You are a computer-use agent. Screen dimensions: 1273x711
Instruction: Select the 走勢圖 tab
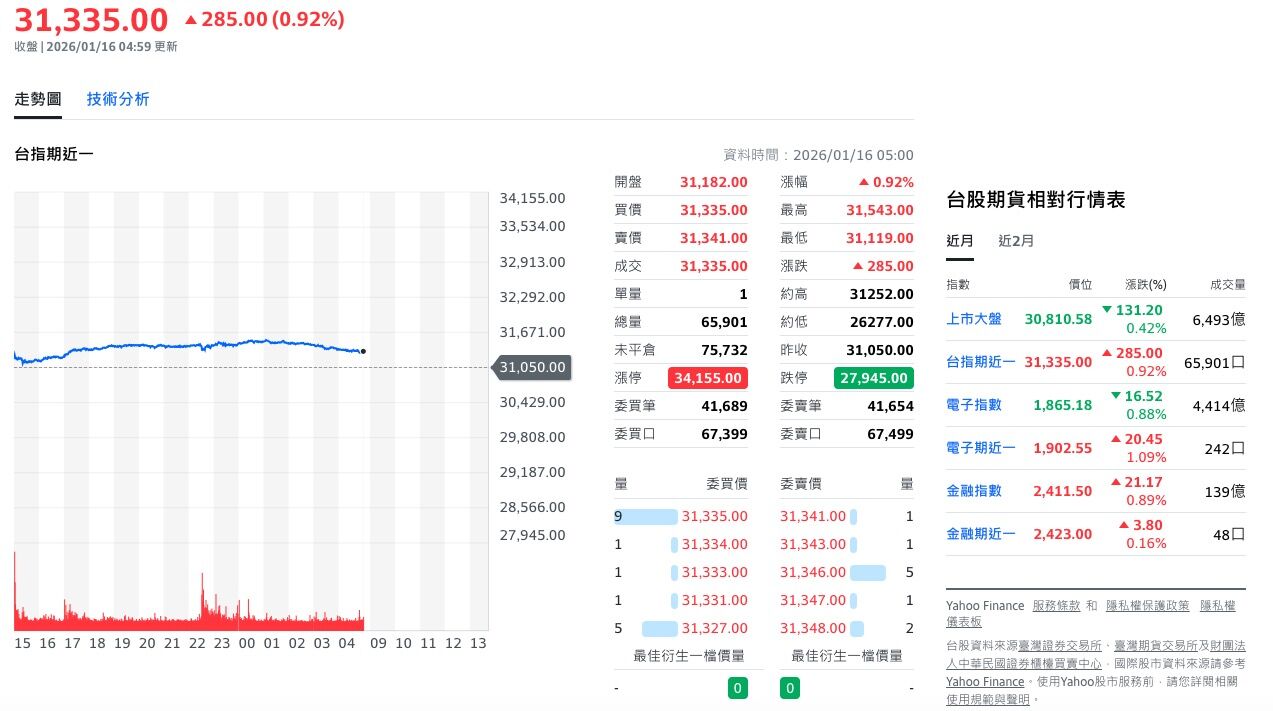38,99
